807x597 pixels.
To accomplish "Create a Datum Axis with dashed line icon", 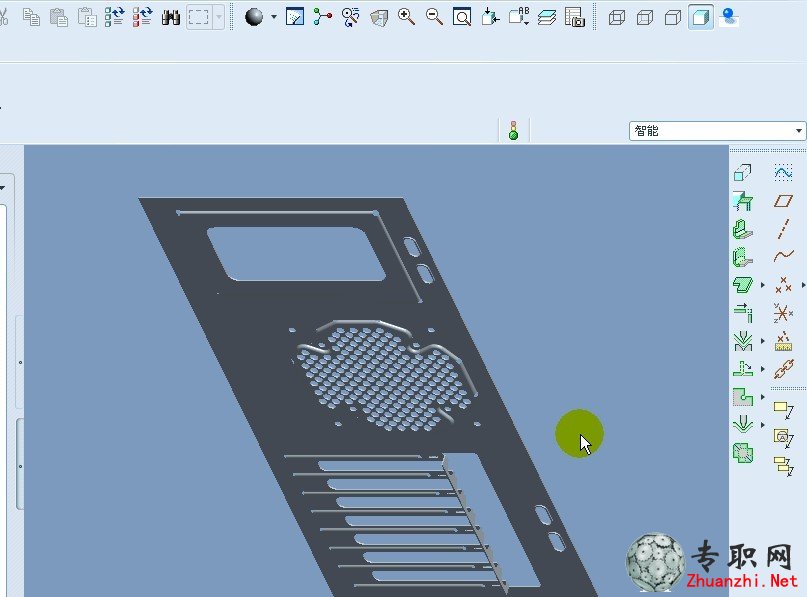I will click(783, 229).
